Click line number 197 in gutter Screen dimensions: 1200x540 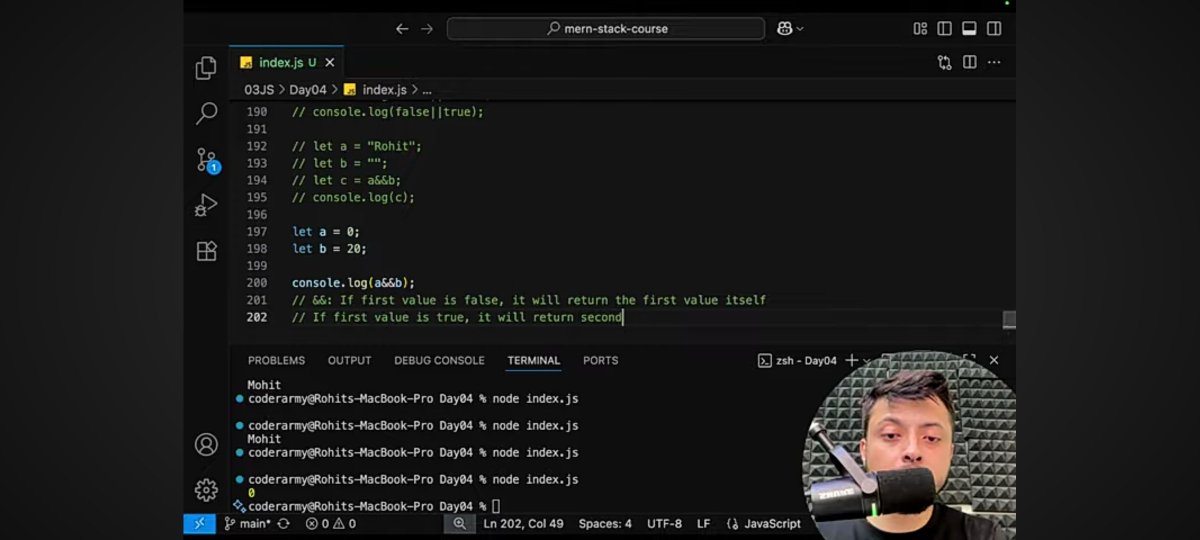(x=256, y=232)
